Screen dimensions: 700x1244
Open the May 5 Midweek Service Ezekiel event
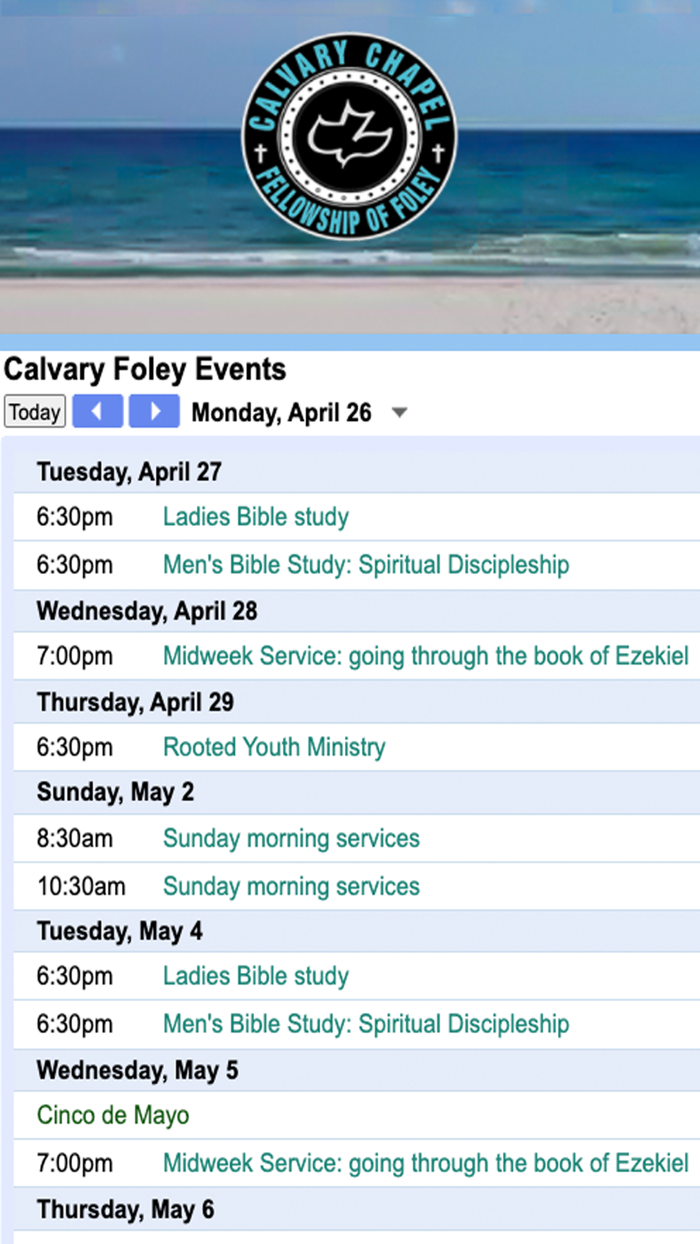point(424,1163)
